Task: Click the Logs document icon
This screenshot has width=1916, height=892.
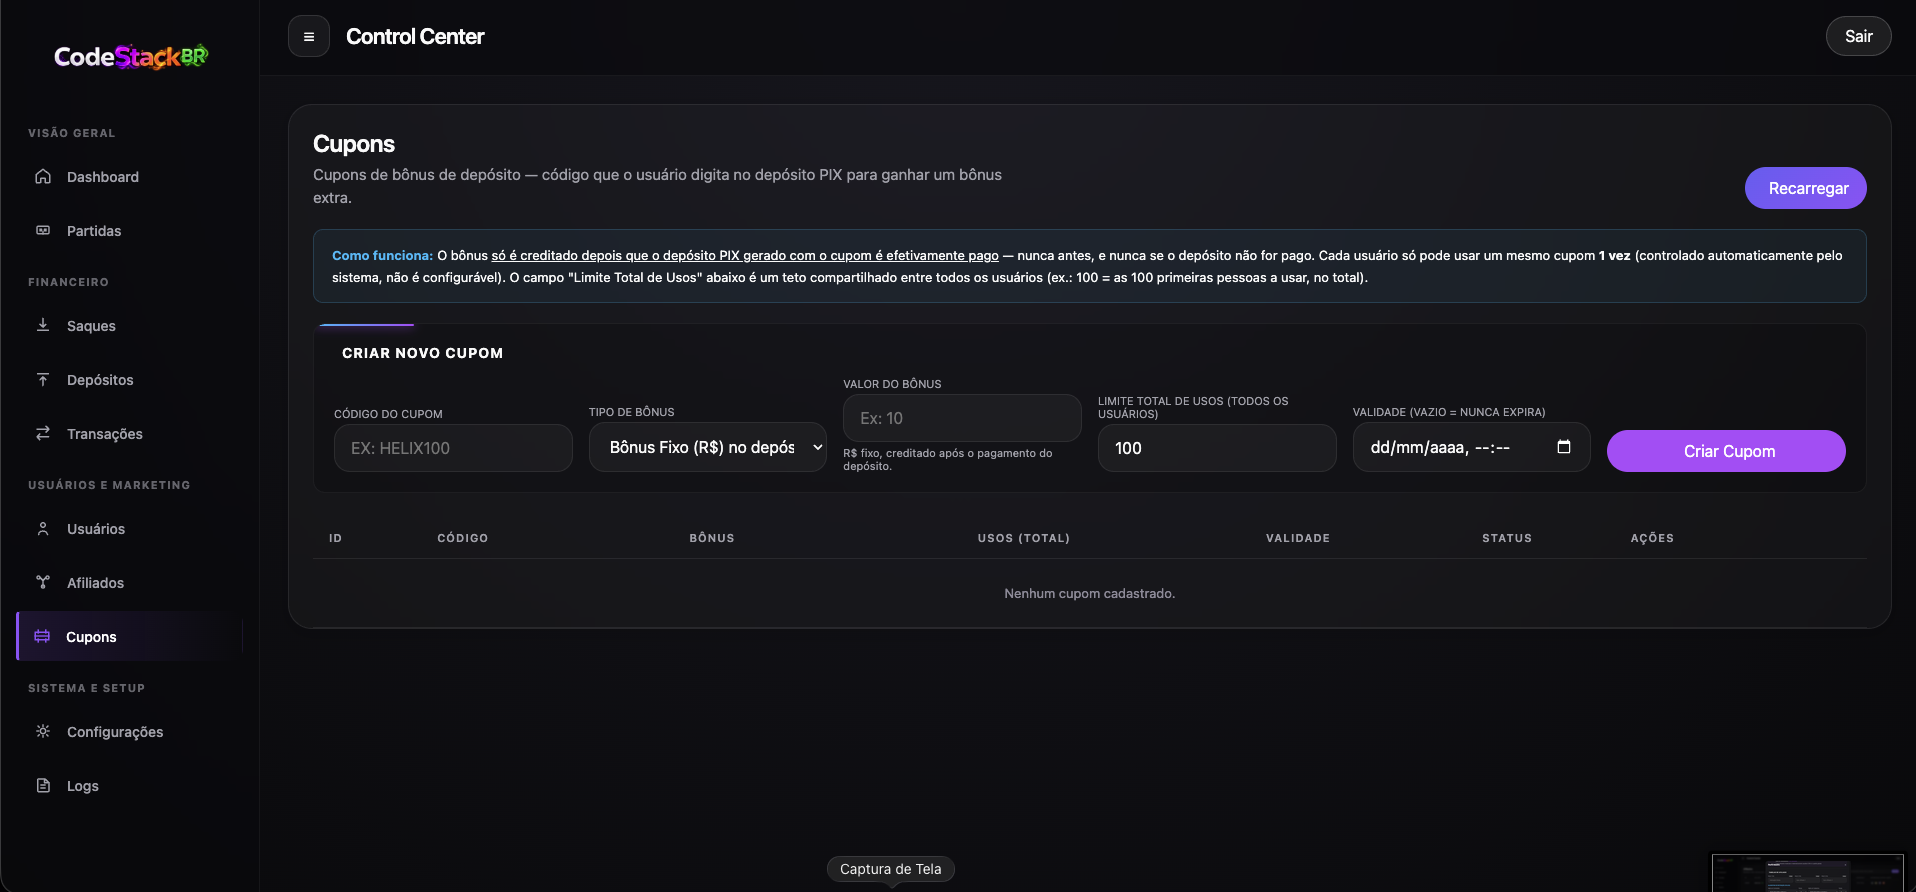Action: 43,785
